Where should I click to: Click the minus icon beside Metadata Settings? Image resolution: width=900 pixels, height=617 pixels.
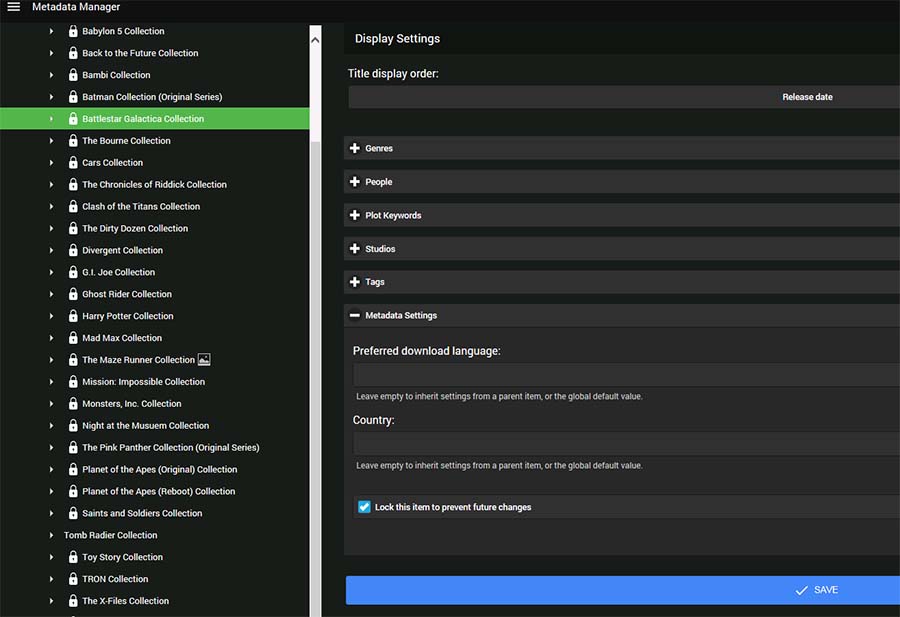pos(355,316)
